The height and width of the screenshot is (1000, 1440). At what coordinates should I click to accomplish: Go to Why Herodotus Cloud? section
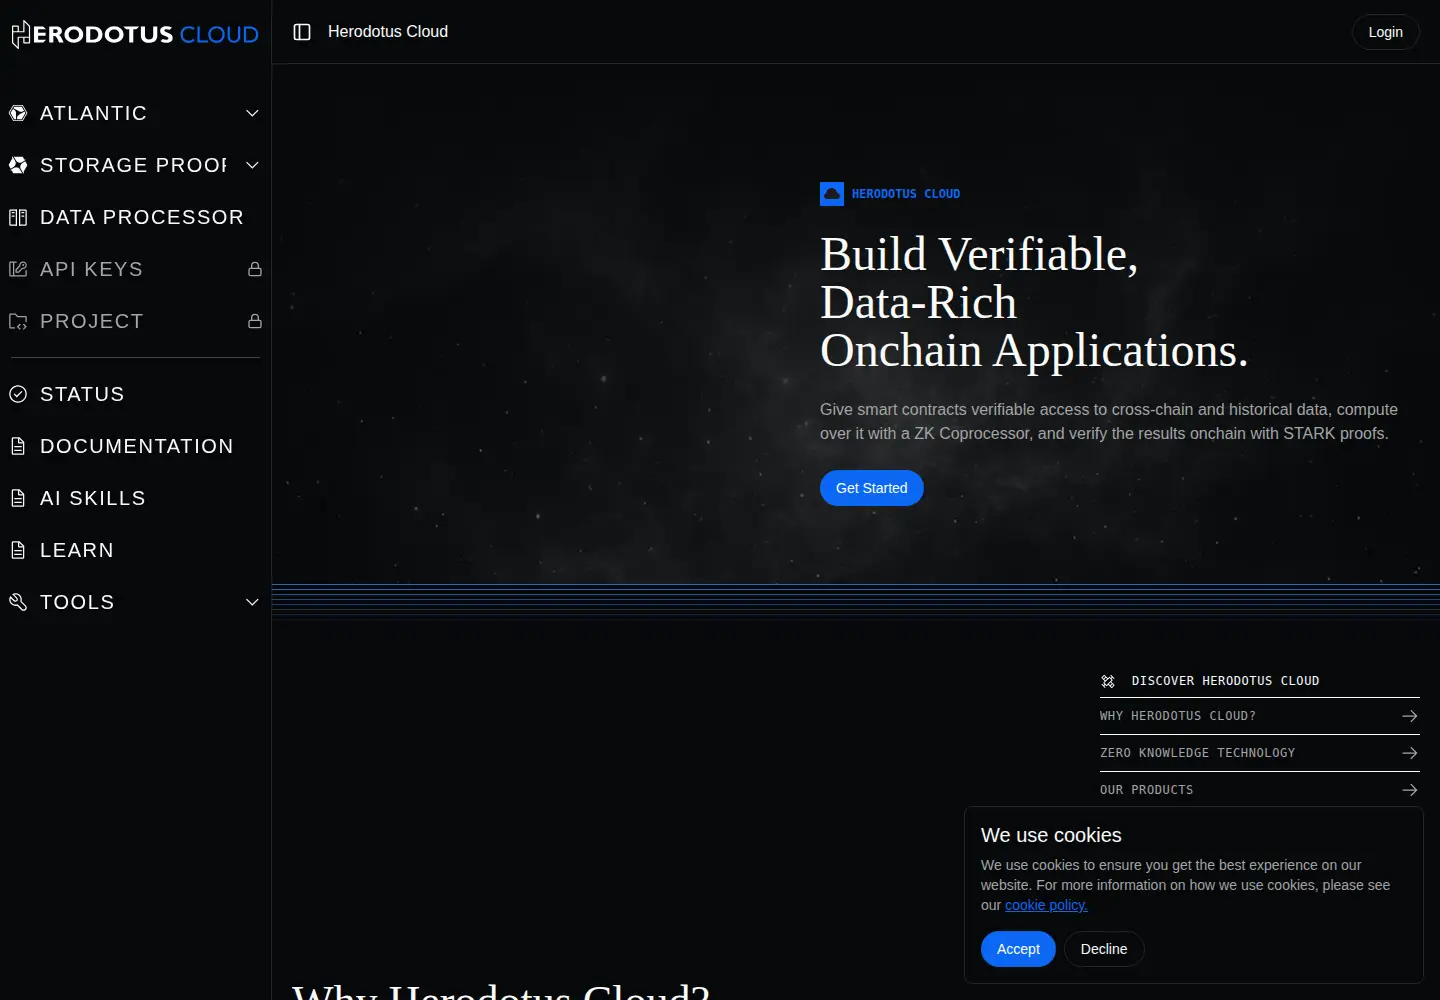(x=1260, y=716)
